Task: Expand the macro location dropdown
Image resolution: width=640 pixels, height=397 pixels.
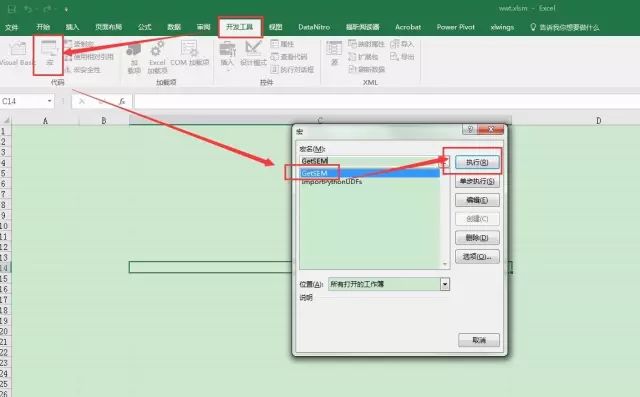Action: point(445,284)
